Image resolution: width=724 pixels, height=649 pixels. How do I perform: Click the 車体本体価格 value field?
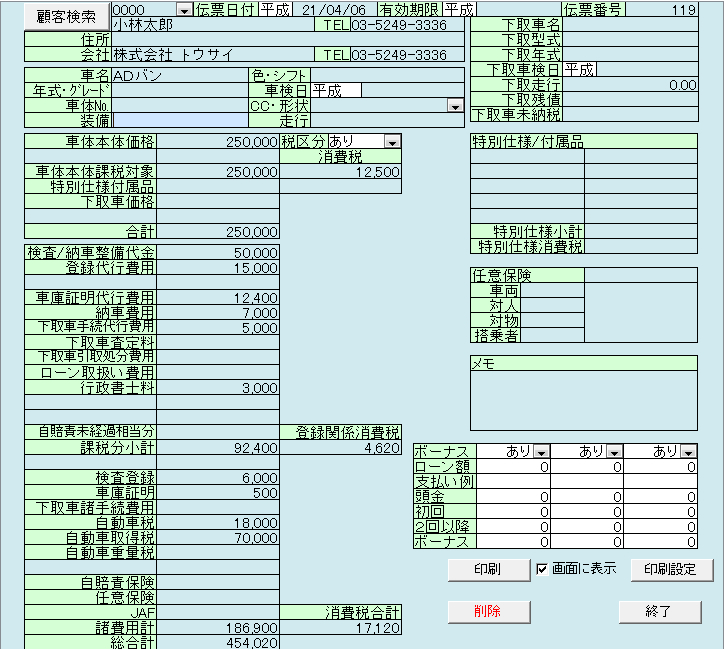(217, 143)
